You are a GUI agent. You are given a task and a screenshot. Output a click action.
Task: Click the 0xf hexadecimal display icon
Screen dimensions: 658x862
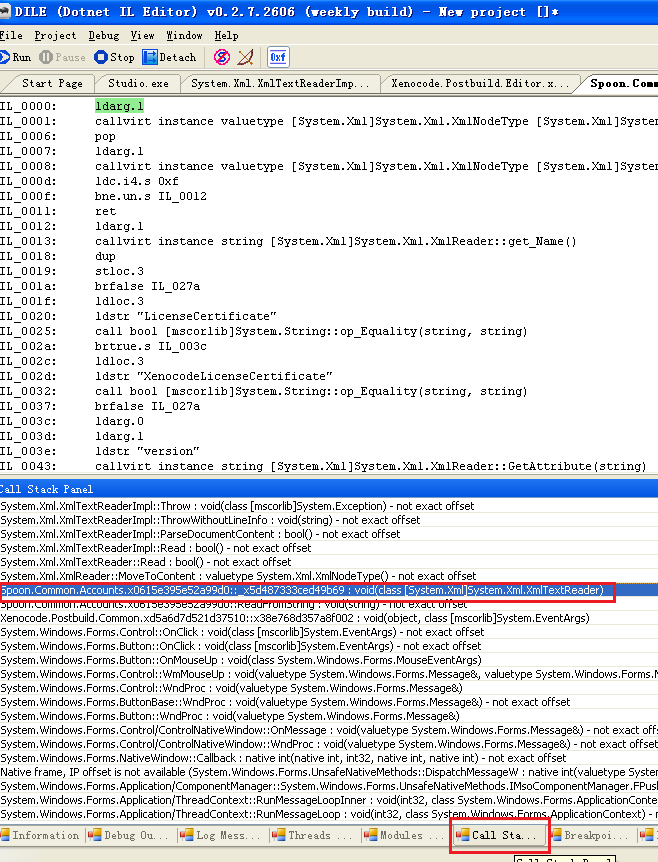point(278,57)
